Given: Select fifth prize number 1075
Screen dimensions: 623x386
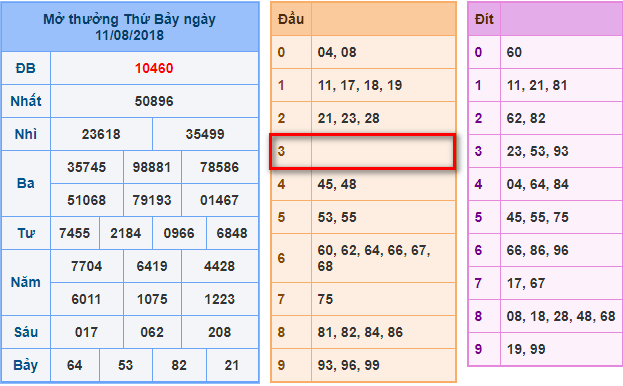Looking at the screenshot, I should click(152, 299).
